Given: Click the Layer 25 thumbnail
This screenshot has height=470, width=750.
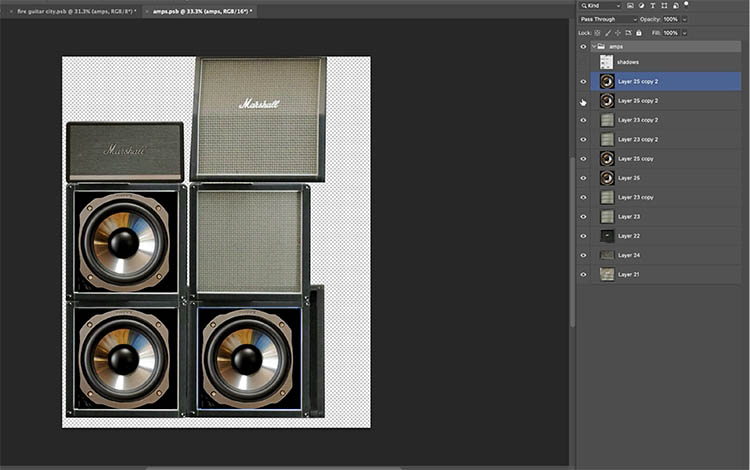Looking at the screenshot, I should pyautogui.click(x=607, y=178).
